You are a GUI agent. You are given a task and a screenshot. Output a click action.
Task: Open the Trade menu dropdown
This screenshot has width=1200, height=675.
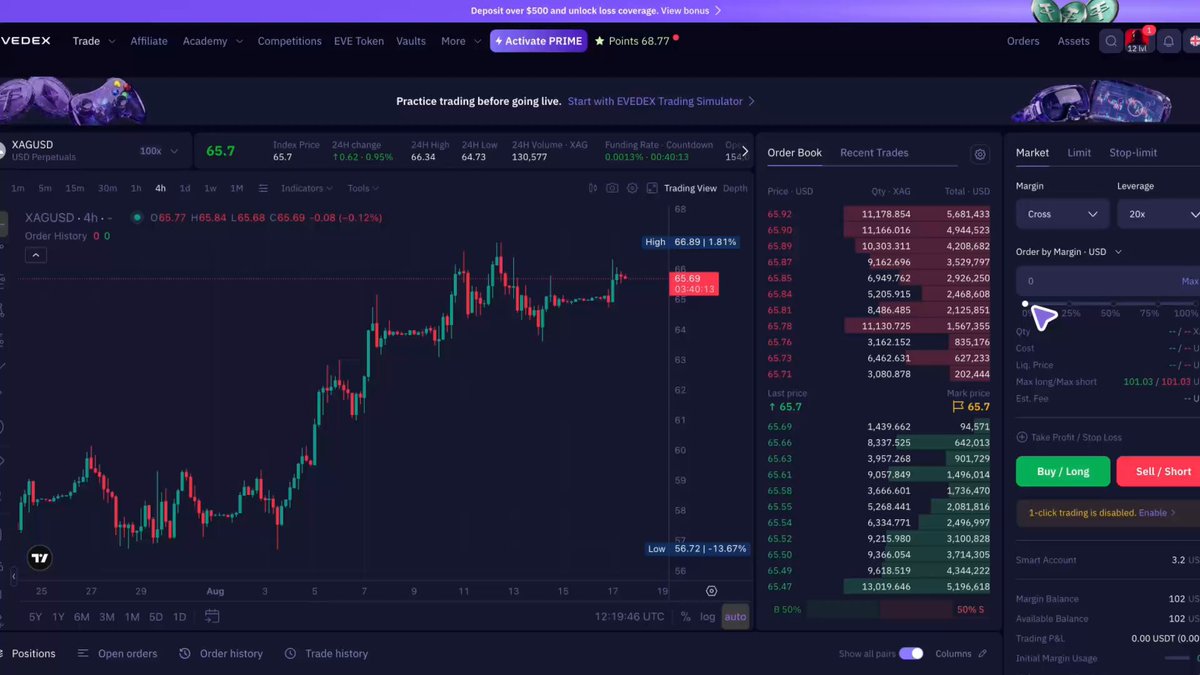pyautogui.click(x=94, y=41)
